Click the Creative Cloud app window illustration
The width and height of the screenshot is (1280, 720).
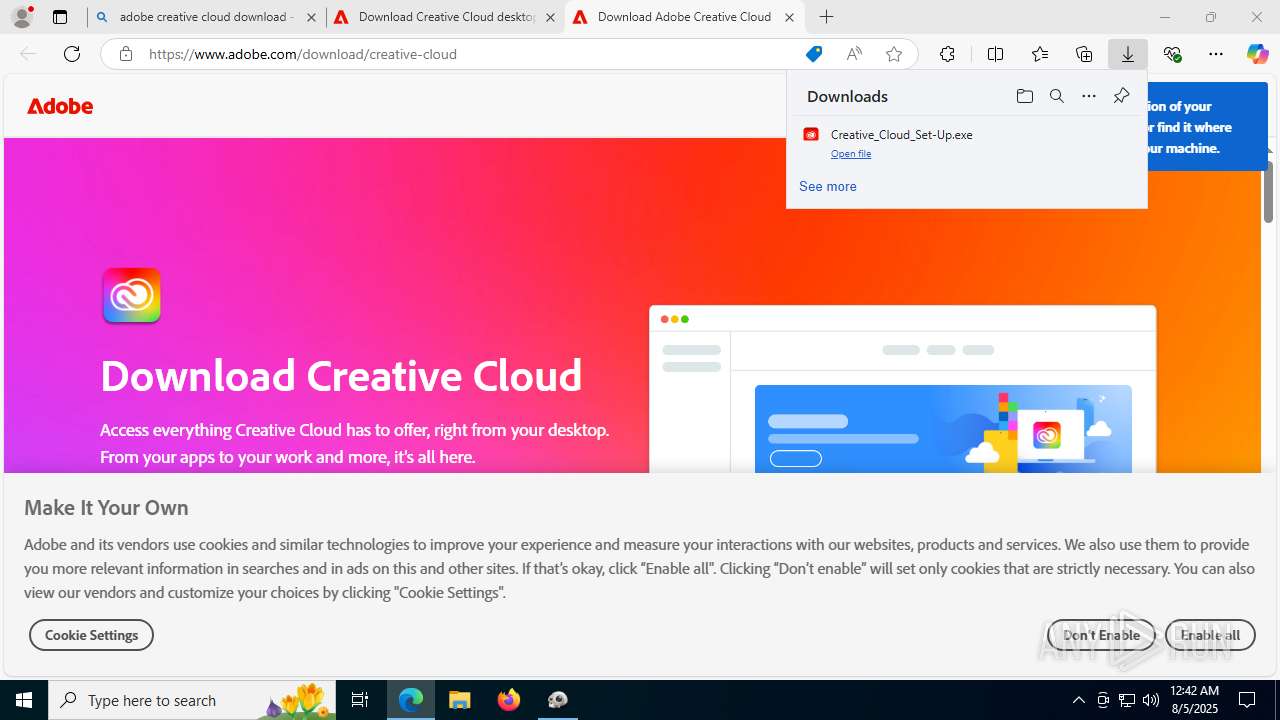(902, 389)
